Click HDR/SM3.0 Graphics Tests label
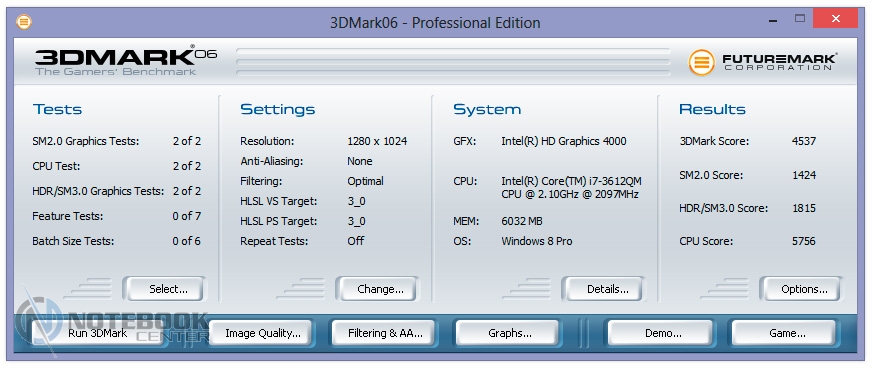 click(98, 191)
